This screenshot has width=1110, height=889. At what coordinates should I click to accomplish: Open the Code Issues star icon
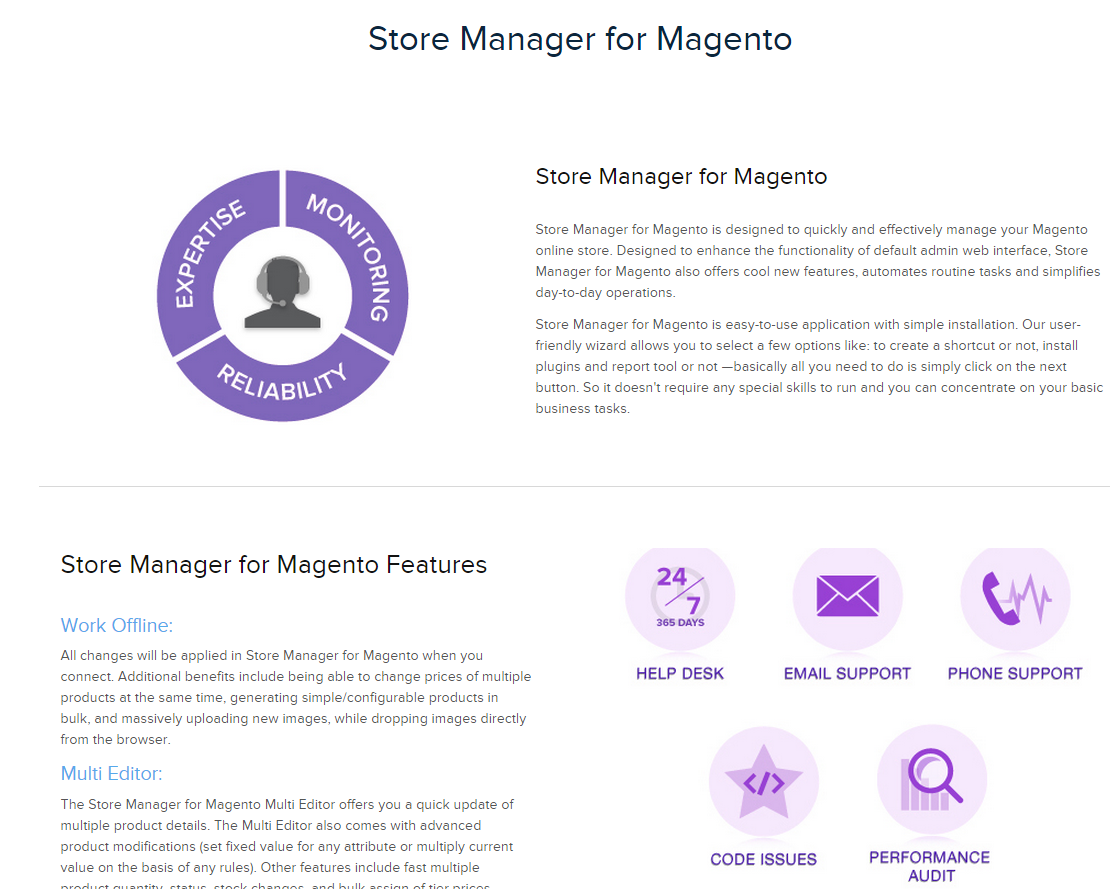coord(764,782)
